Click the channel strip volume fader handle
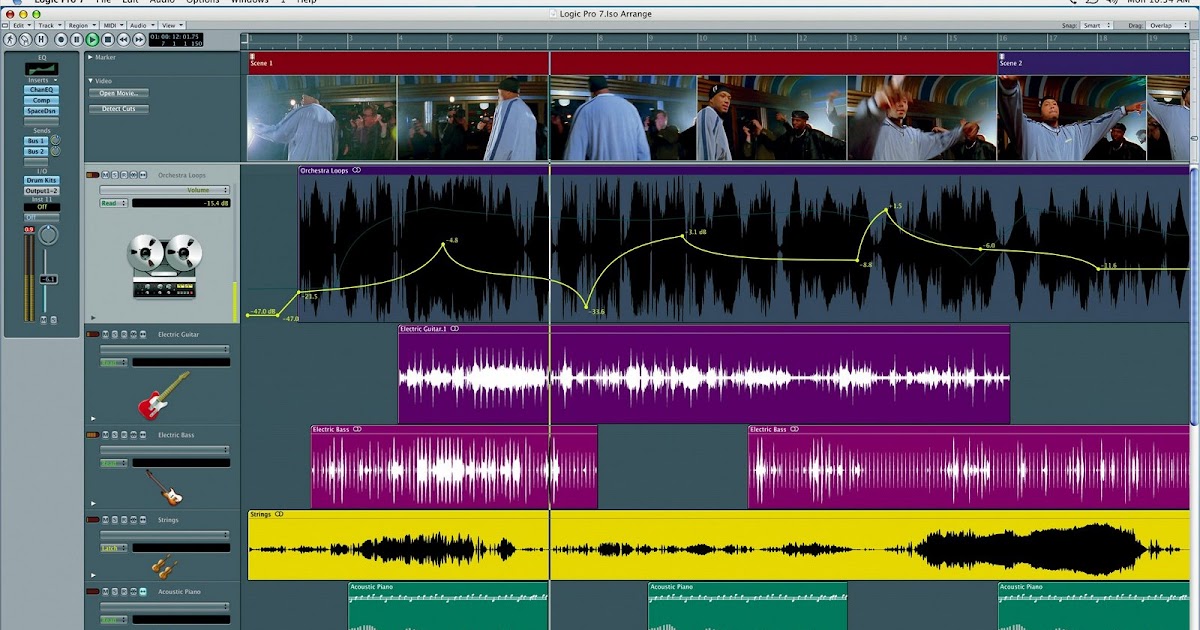This screenshot has width=1200, height=630. coord(48,279)
